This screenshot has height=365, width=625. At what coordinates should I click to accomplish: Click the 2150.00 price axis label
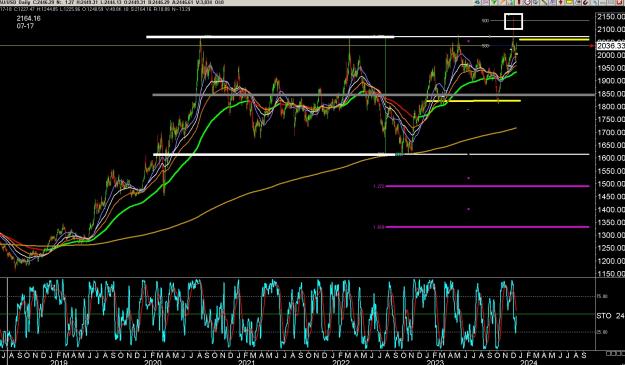(x=611, y=17)
